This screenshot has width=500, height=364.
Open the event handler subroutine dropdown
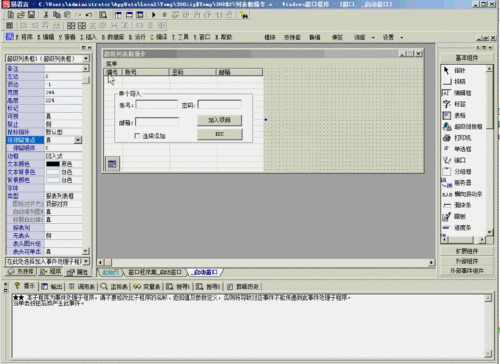pos(86,261)
